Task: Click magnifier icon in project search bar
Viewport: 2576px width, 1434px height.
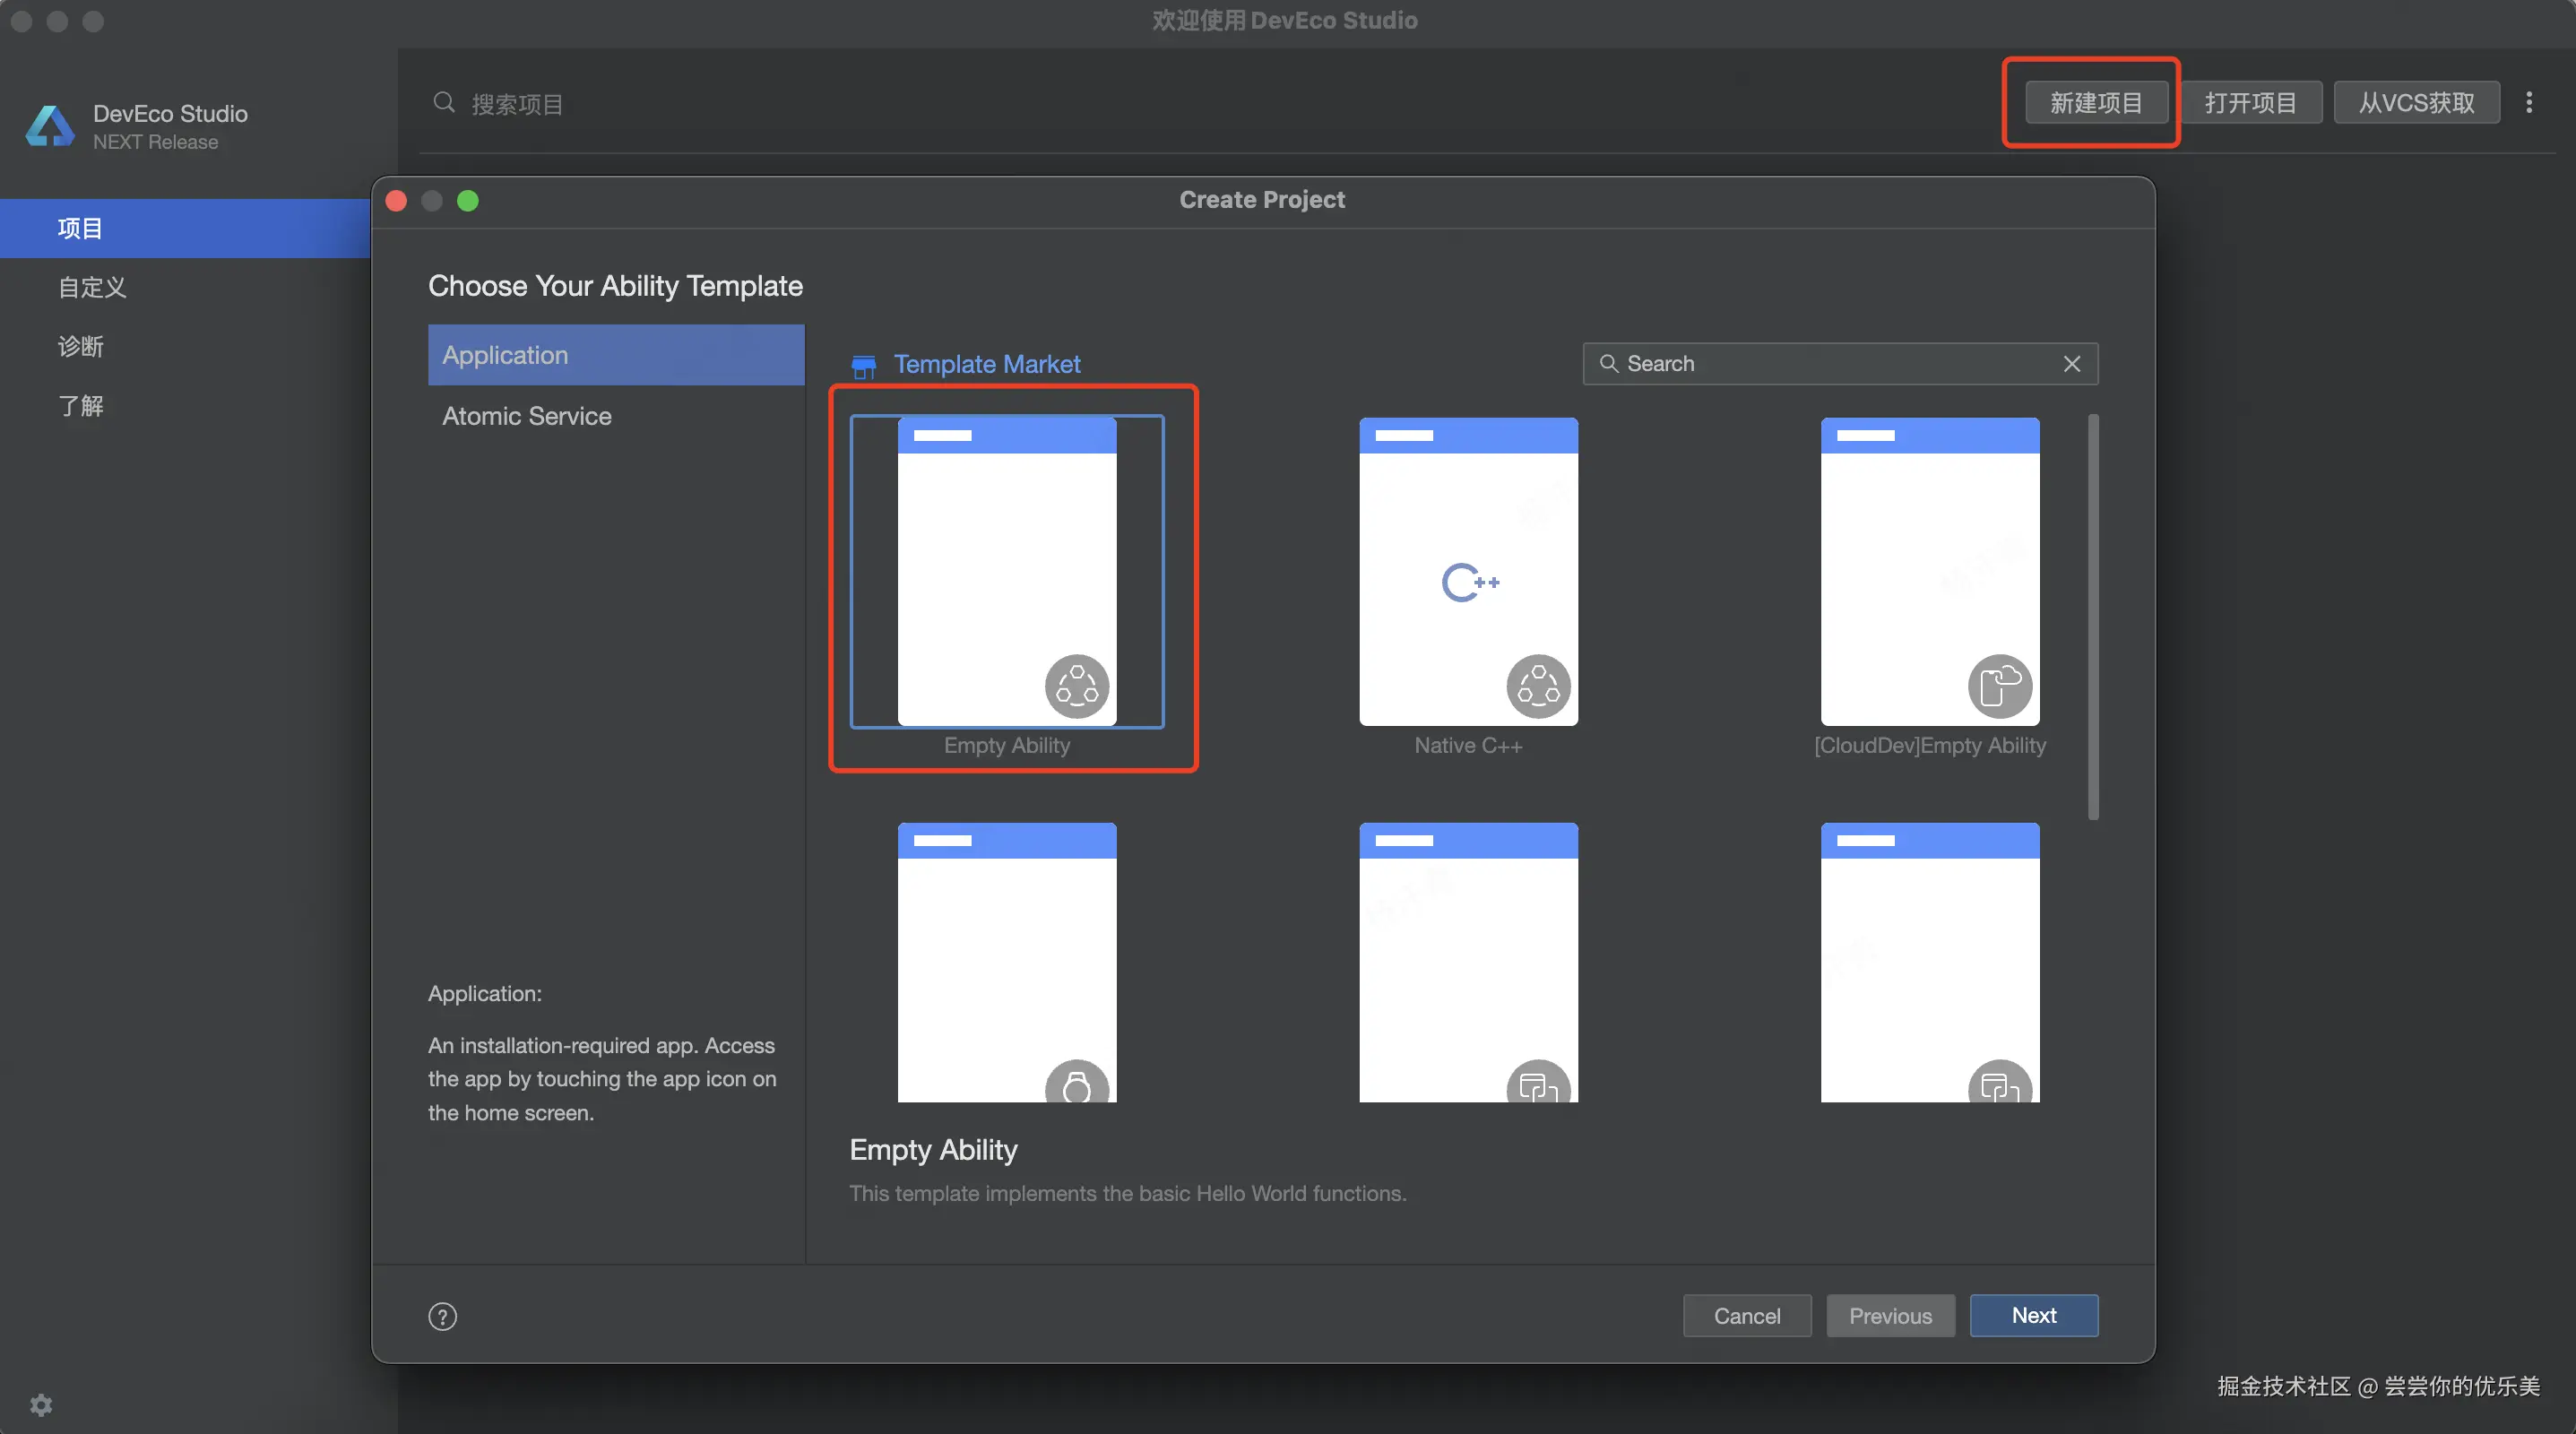Action: pyautogui.click(x=444, y=103)
